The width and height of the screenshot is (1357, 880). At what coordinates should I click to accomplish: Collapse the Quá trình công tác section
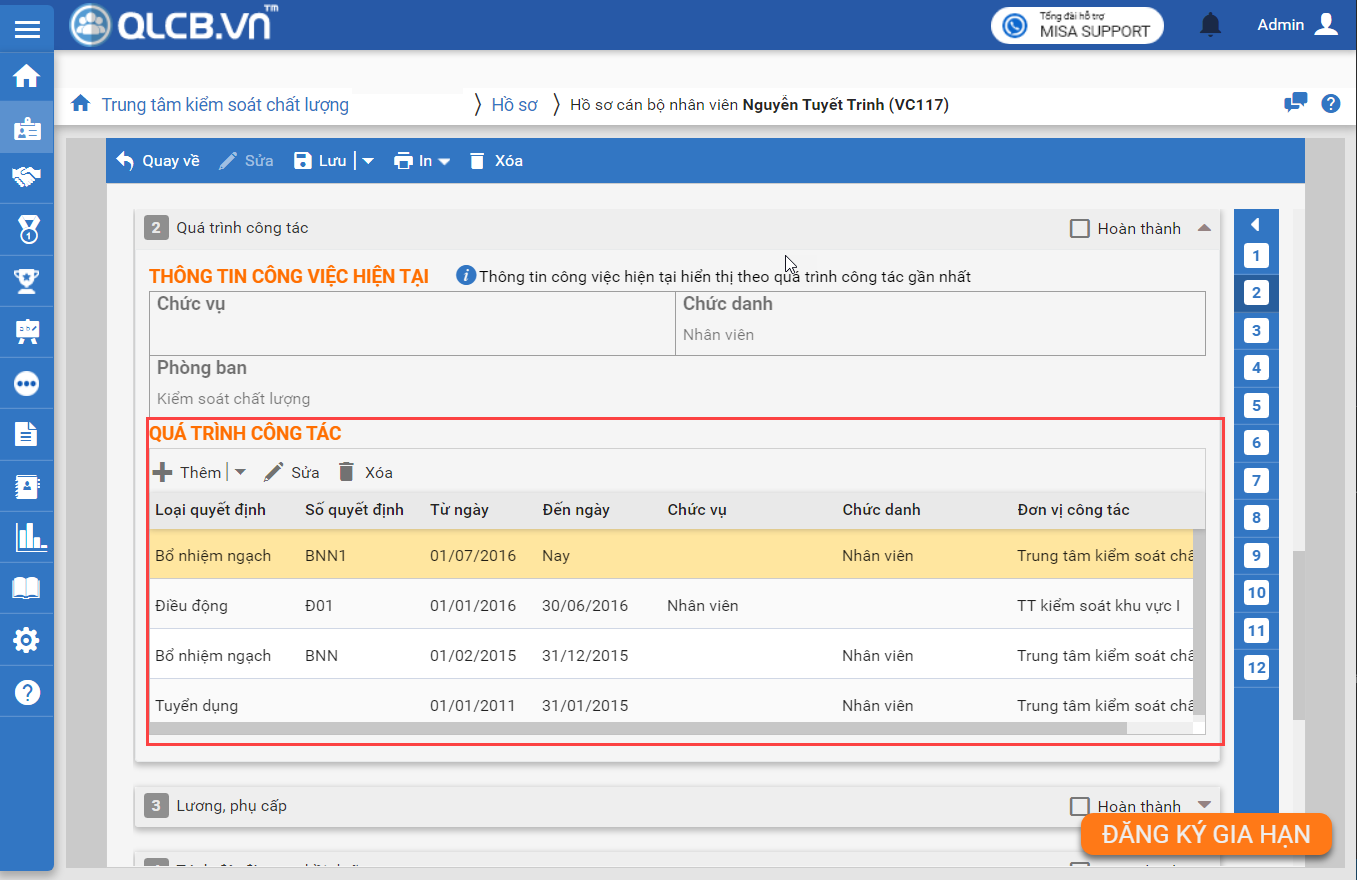coord(1204,229)
